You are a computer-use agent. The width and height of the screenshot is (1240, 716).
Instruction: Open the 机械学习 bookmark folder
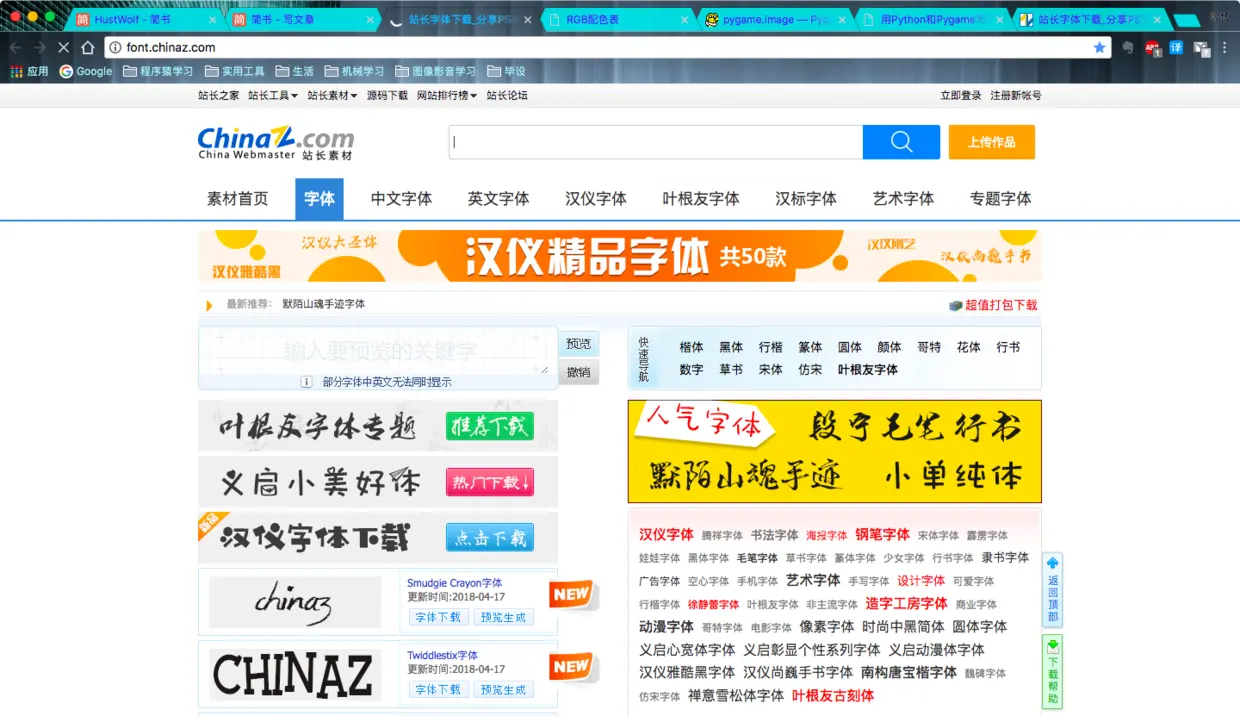(x=355, y=71)
